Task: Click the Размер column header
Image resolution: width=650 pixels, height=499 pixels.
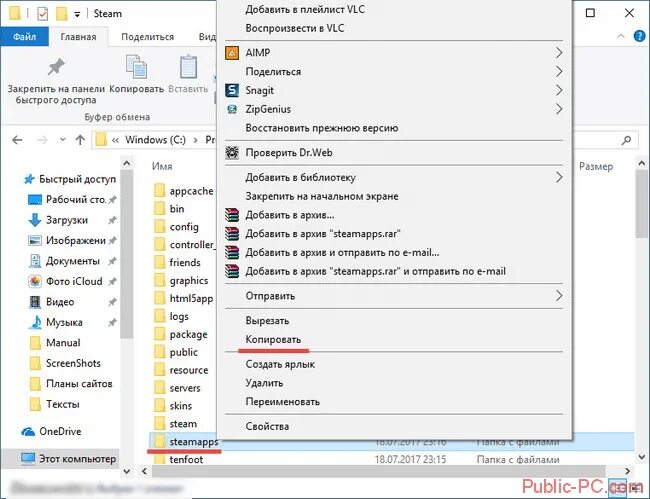Action: [x=596, y=166]
